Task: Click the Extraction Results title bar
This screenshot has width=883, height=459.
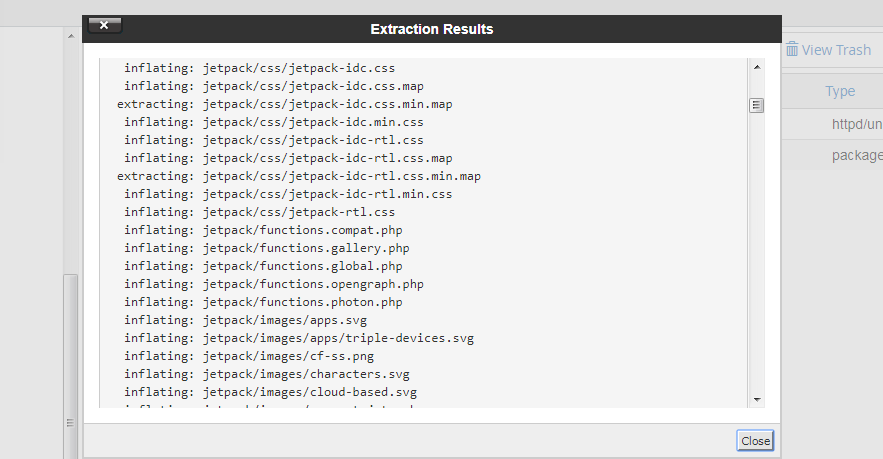Action: coord(431,29)
